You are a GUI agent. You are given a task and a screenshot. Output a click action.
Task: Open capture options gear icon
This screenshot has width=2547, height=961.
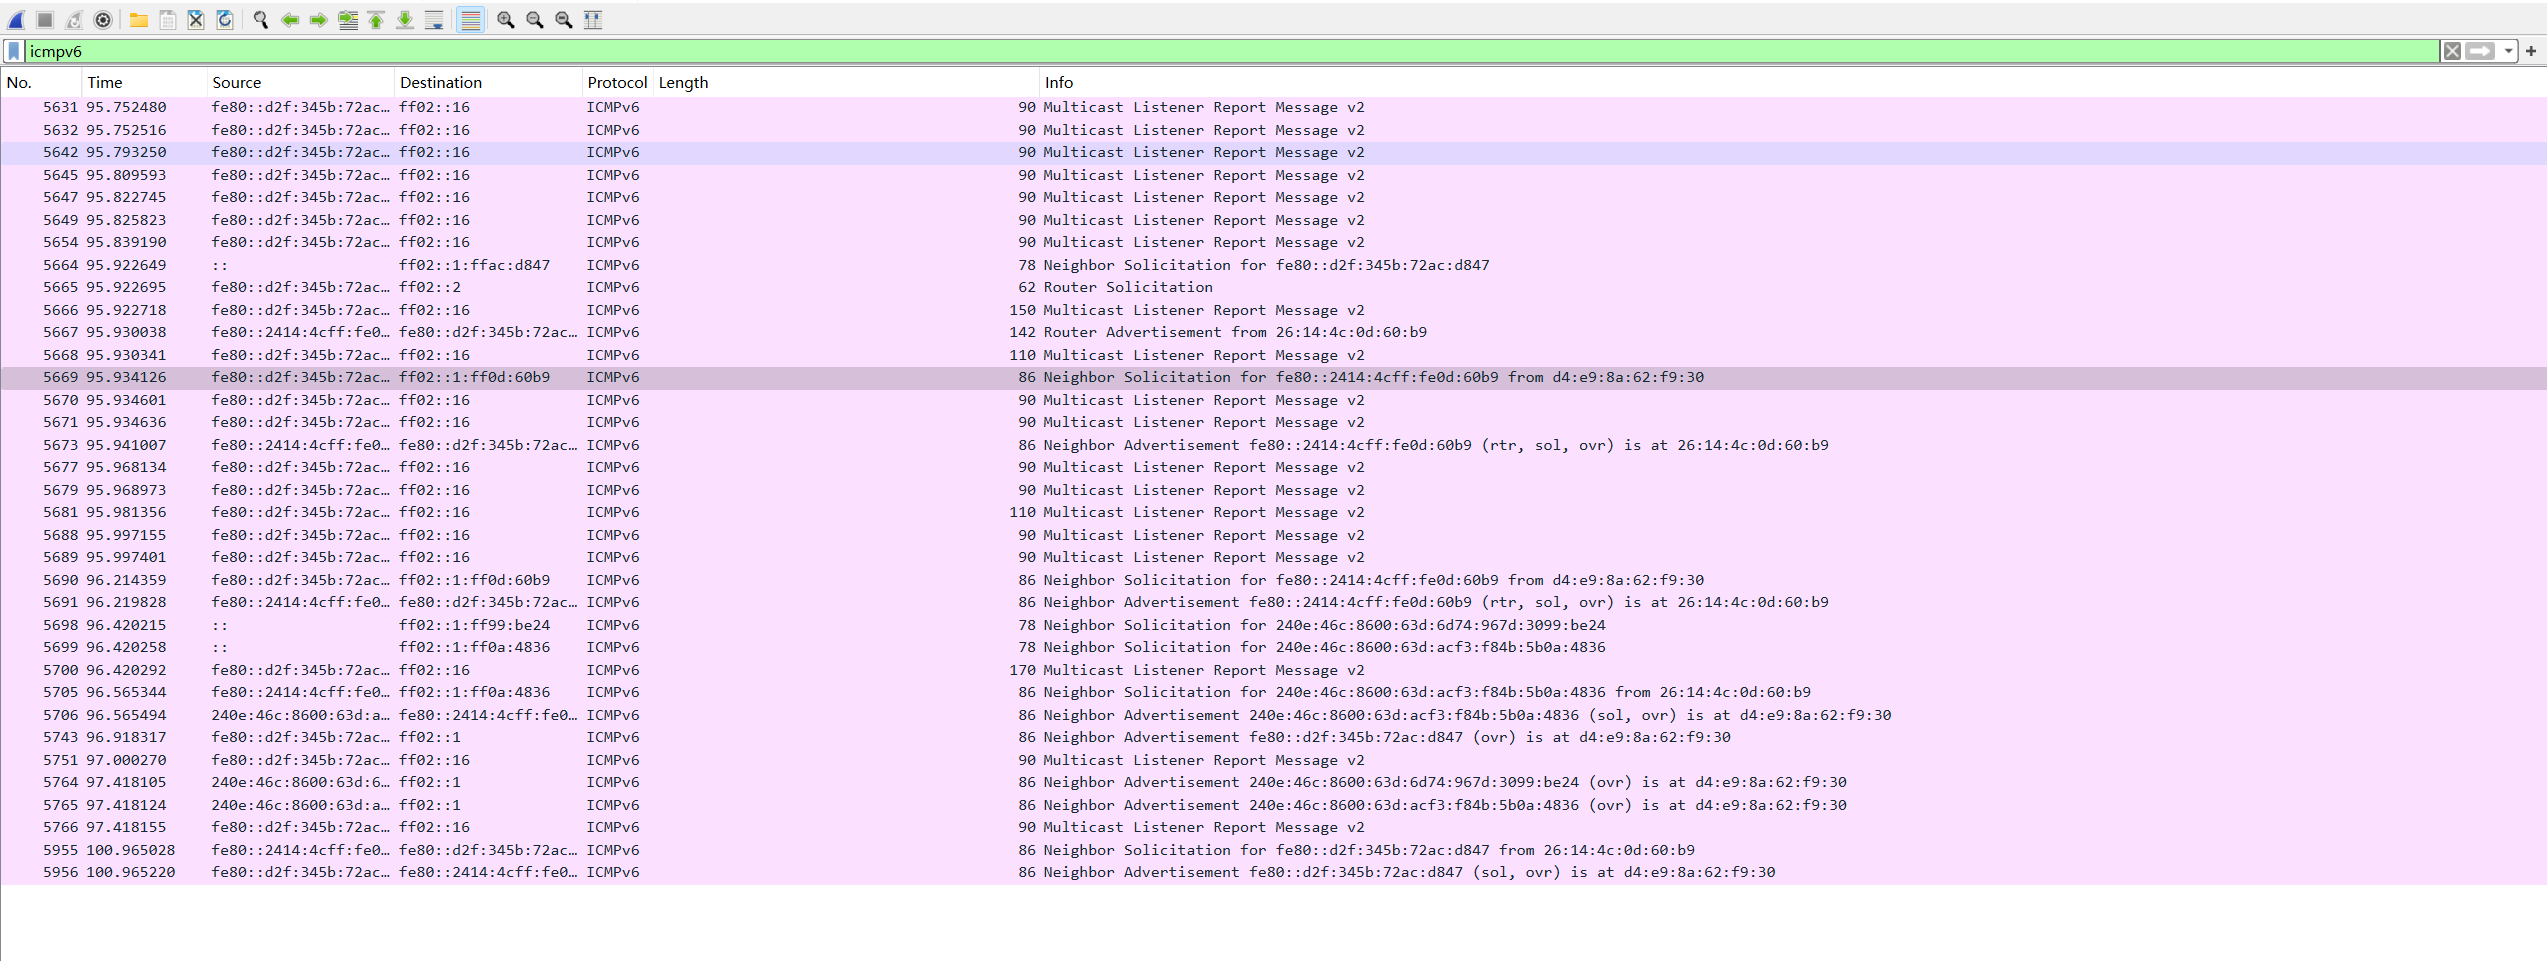pyautogui.click(x=103, y=20)
